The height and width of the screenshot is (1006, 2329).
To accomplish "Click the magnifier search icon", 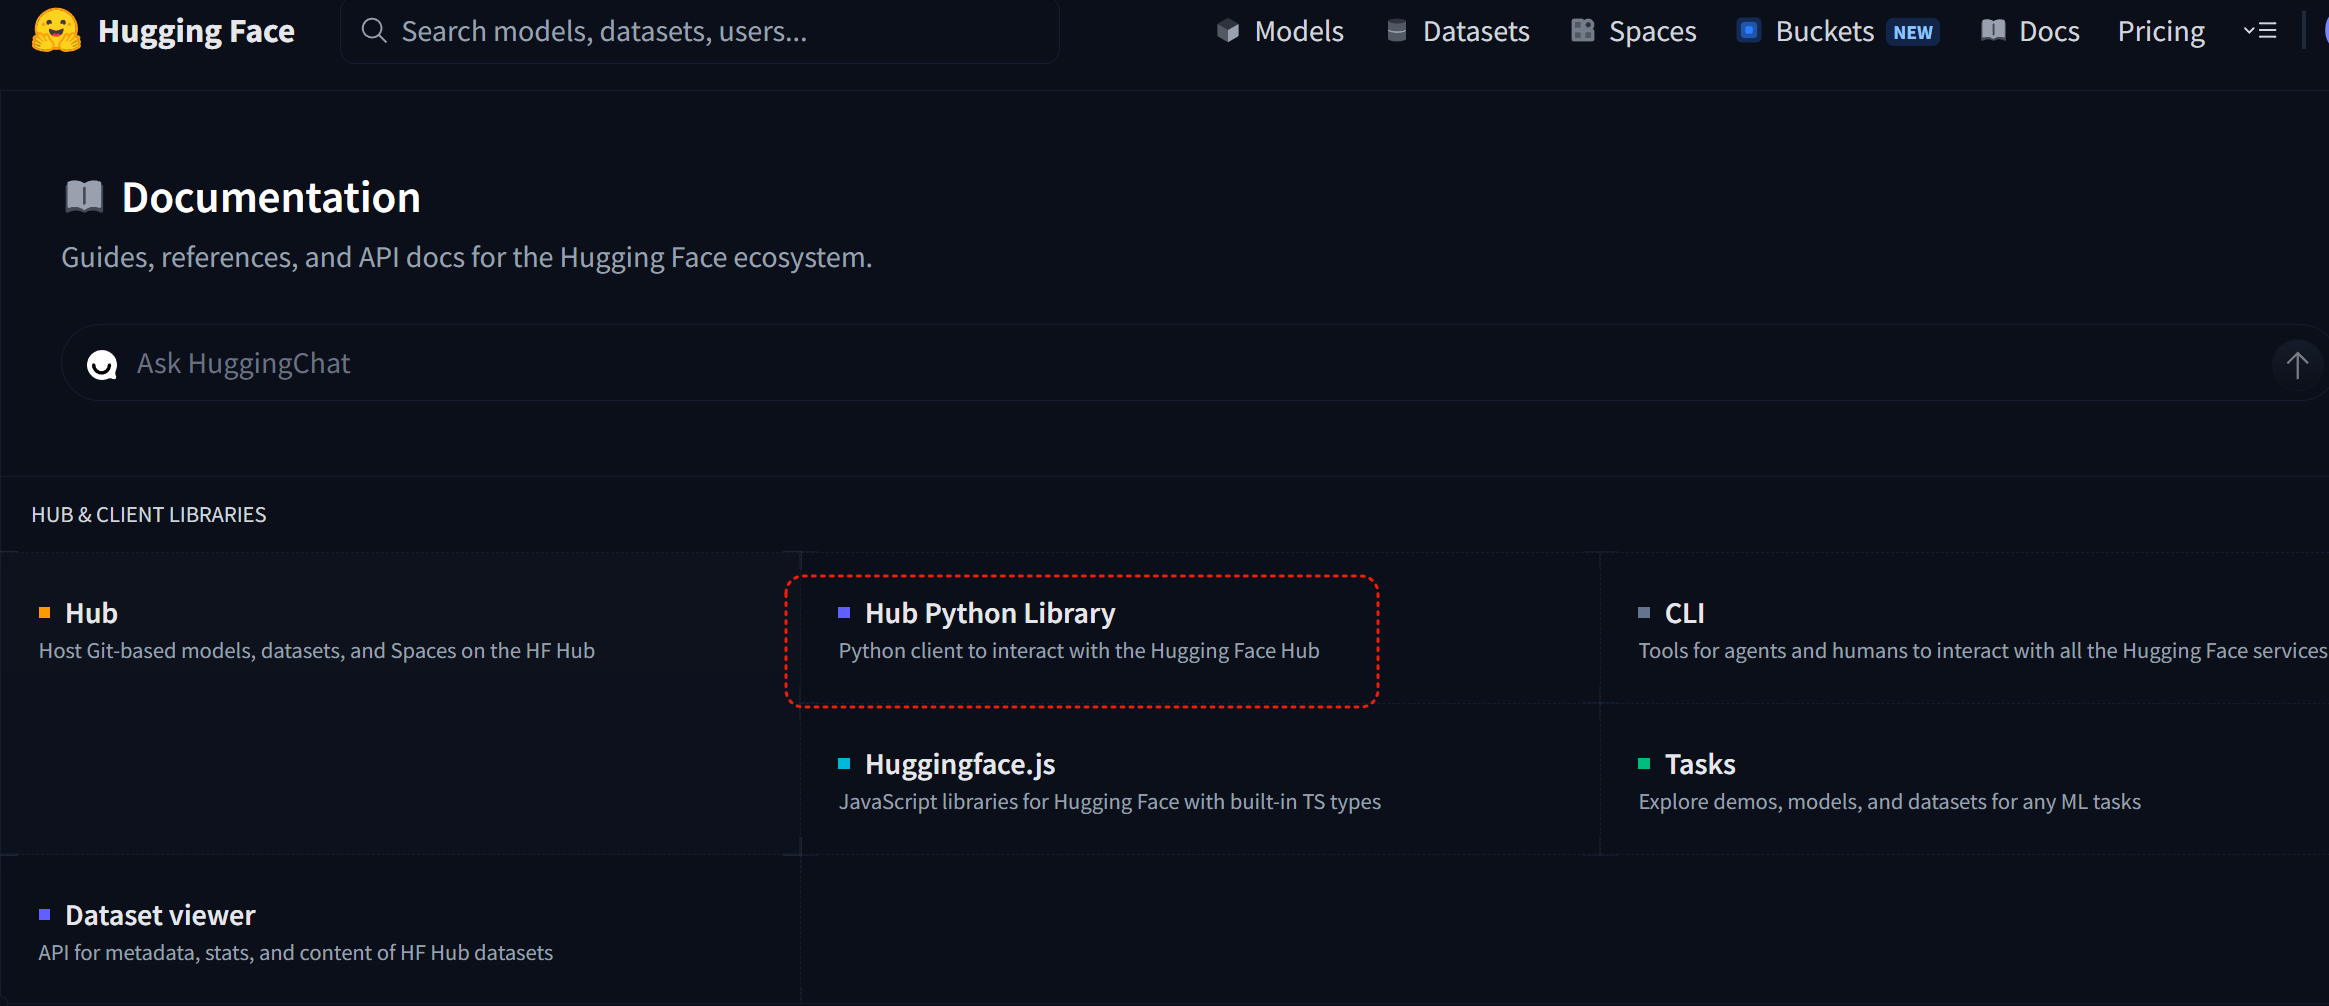I will 374,31.
